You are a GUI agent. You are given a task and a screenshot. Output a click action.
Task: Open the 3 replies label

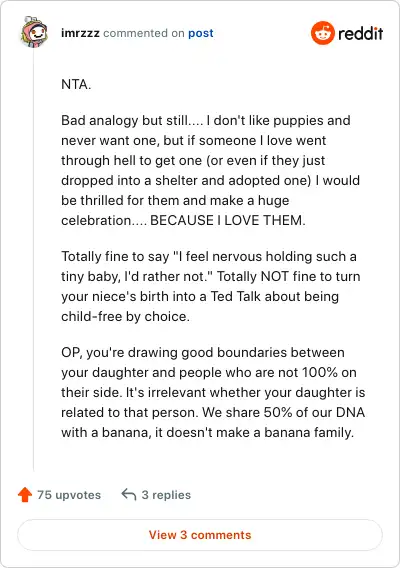point(166,495)
